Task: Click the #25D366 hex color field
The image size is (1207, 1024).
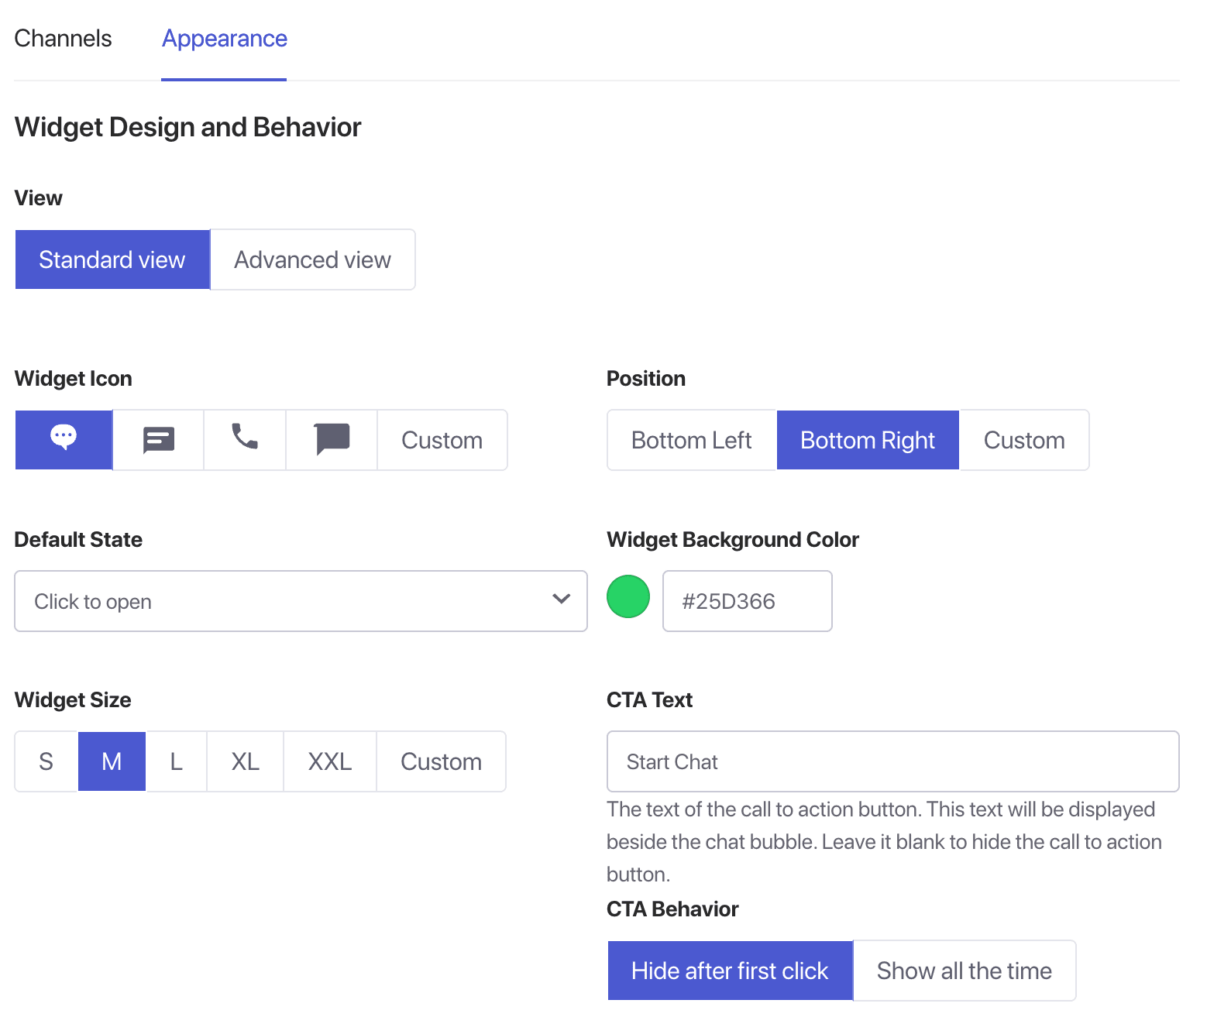Action: pos(746,601)
